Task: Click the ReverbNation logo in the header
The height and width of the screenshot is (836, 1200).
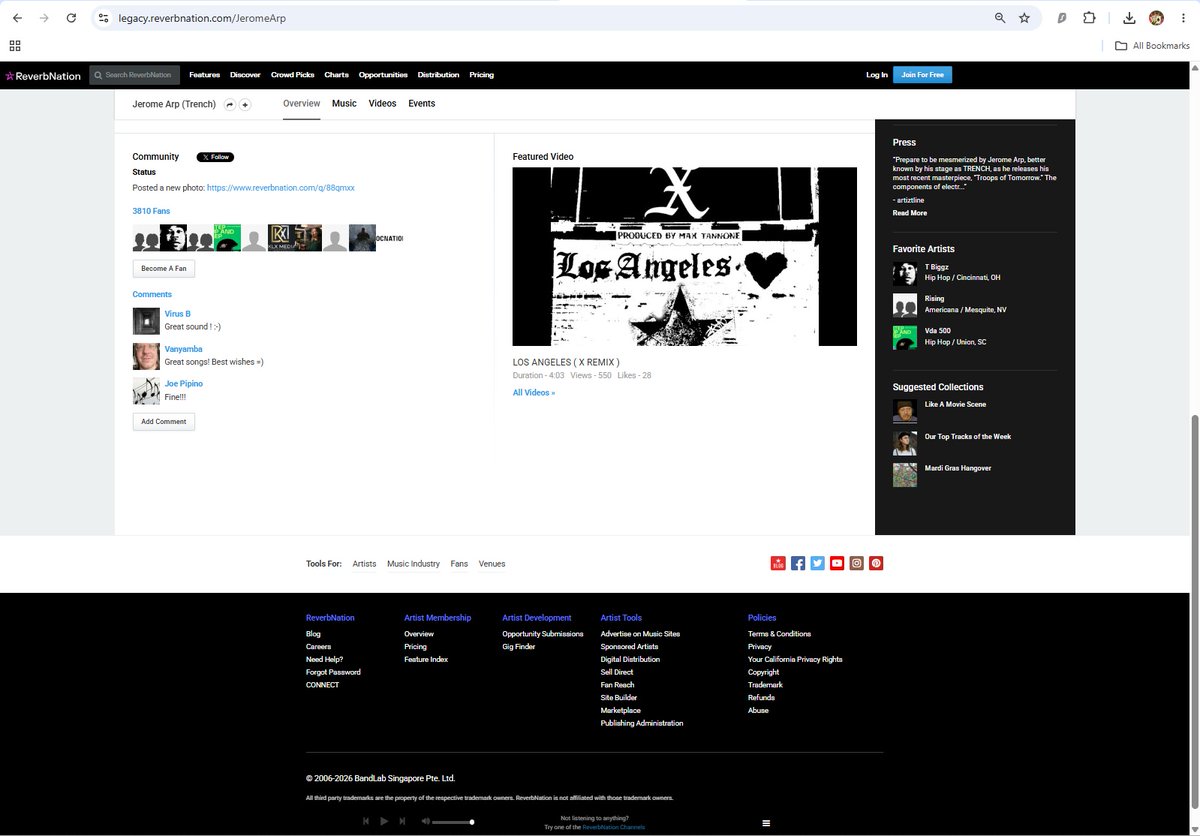Action: (43, 75)
